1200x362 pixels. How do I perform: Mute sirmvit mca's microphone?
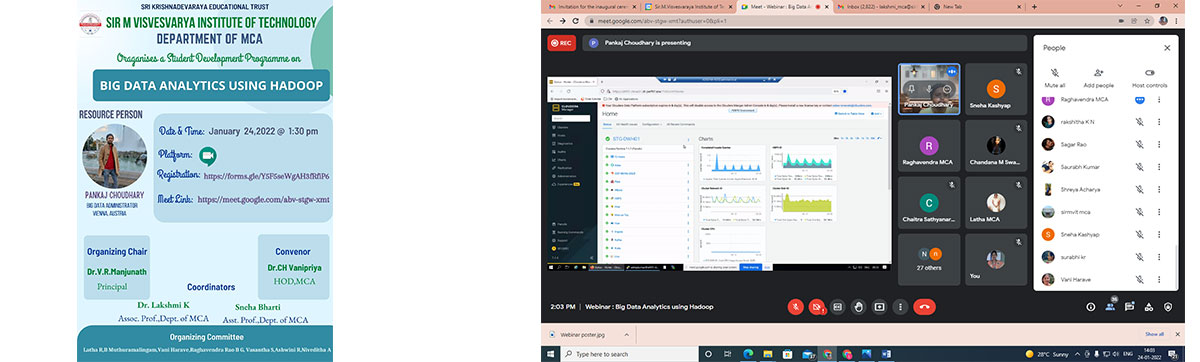(x=1140, y=212)
